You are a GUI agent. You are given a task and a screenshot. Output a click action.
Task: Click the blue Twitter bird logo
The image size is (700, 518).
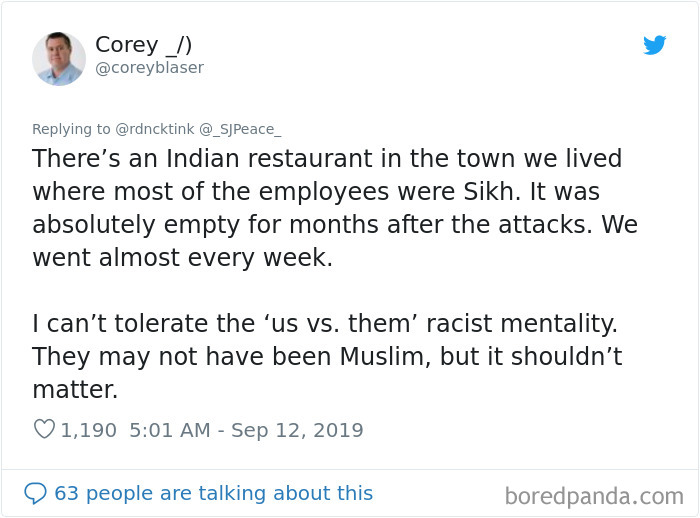pos(654,45)
